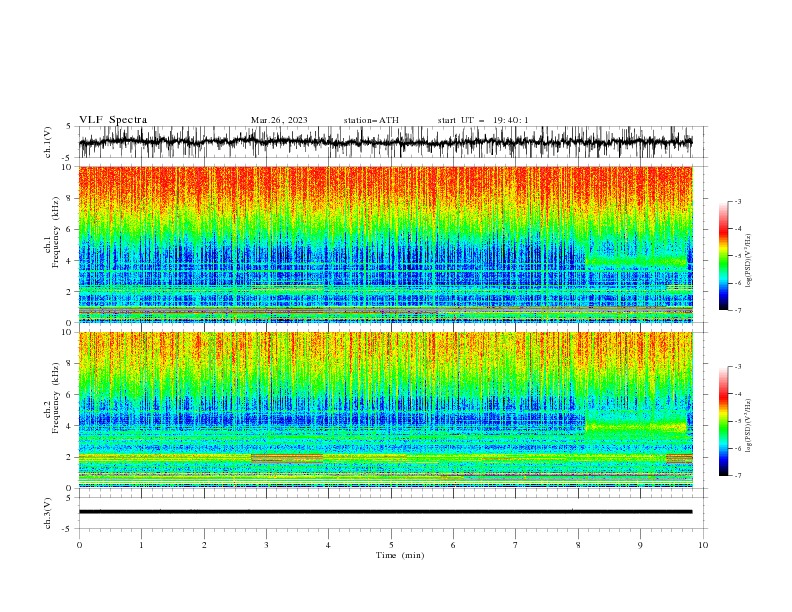The height and width of the screenshot is (612, 792).
Task: Click the "-7" tick on ch.2 color bar
Action: [738, 476]
